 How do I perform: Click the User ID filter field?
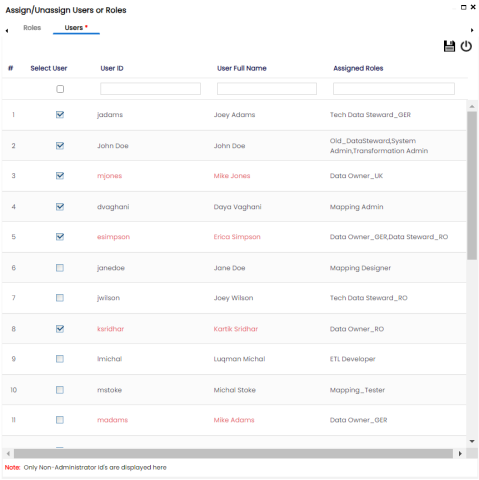click(150, 89)
